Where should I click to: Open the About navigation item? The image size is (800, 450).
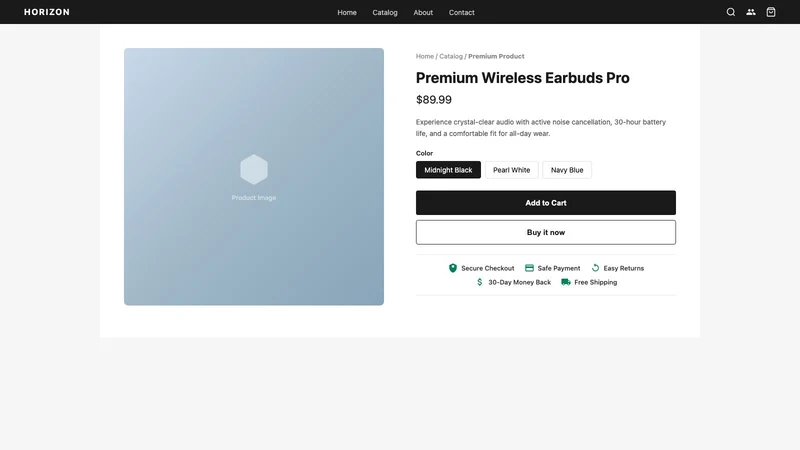click(x=423, y=12)
